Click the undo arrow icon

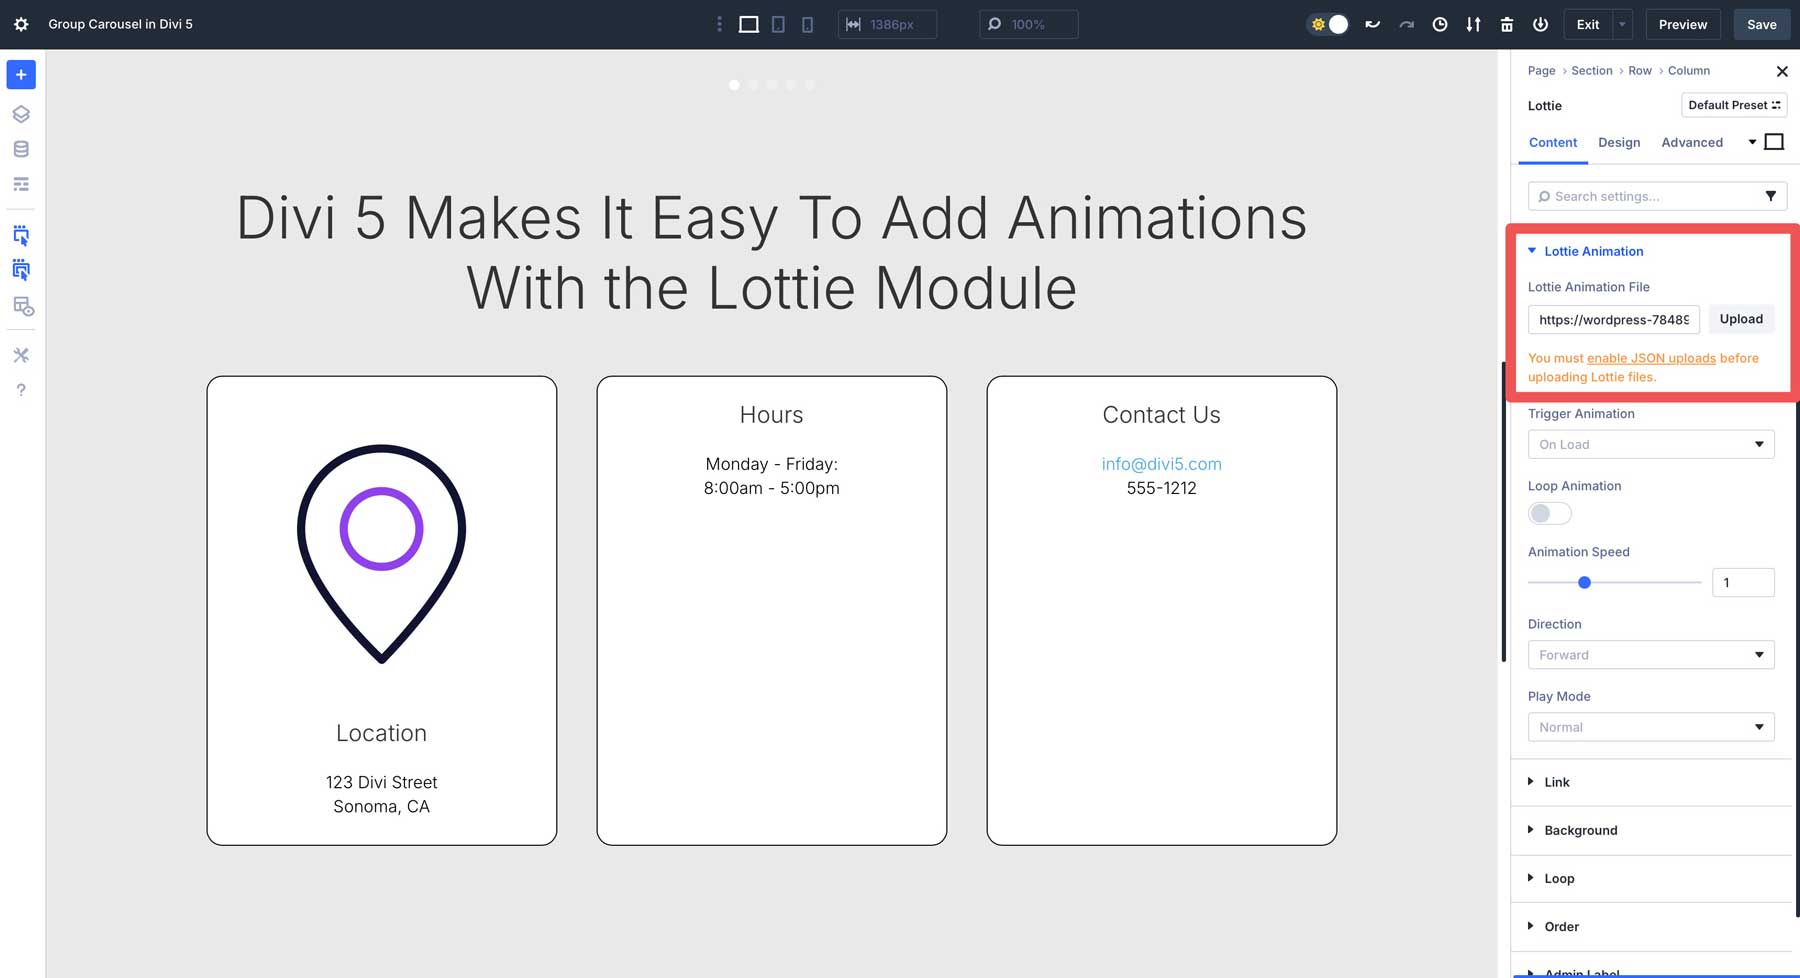1371,23
